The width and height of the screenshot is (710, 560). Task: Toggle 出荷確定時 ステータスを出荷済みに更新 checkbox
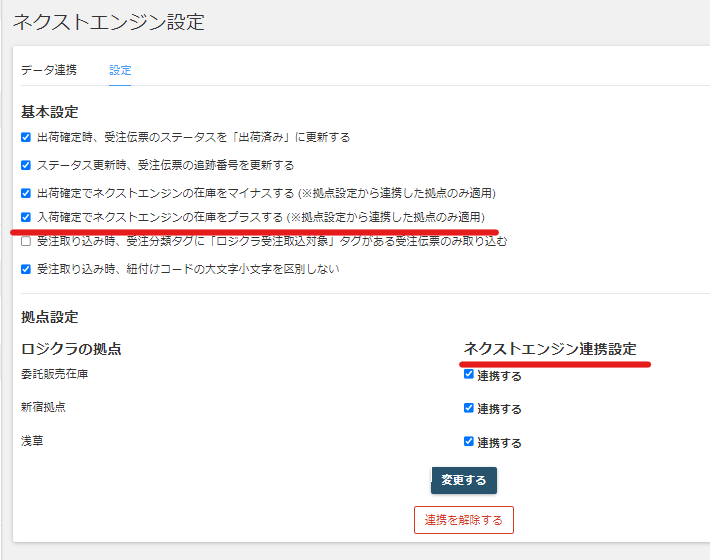coord(26,137)
